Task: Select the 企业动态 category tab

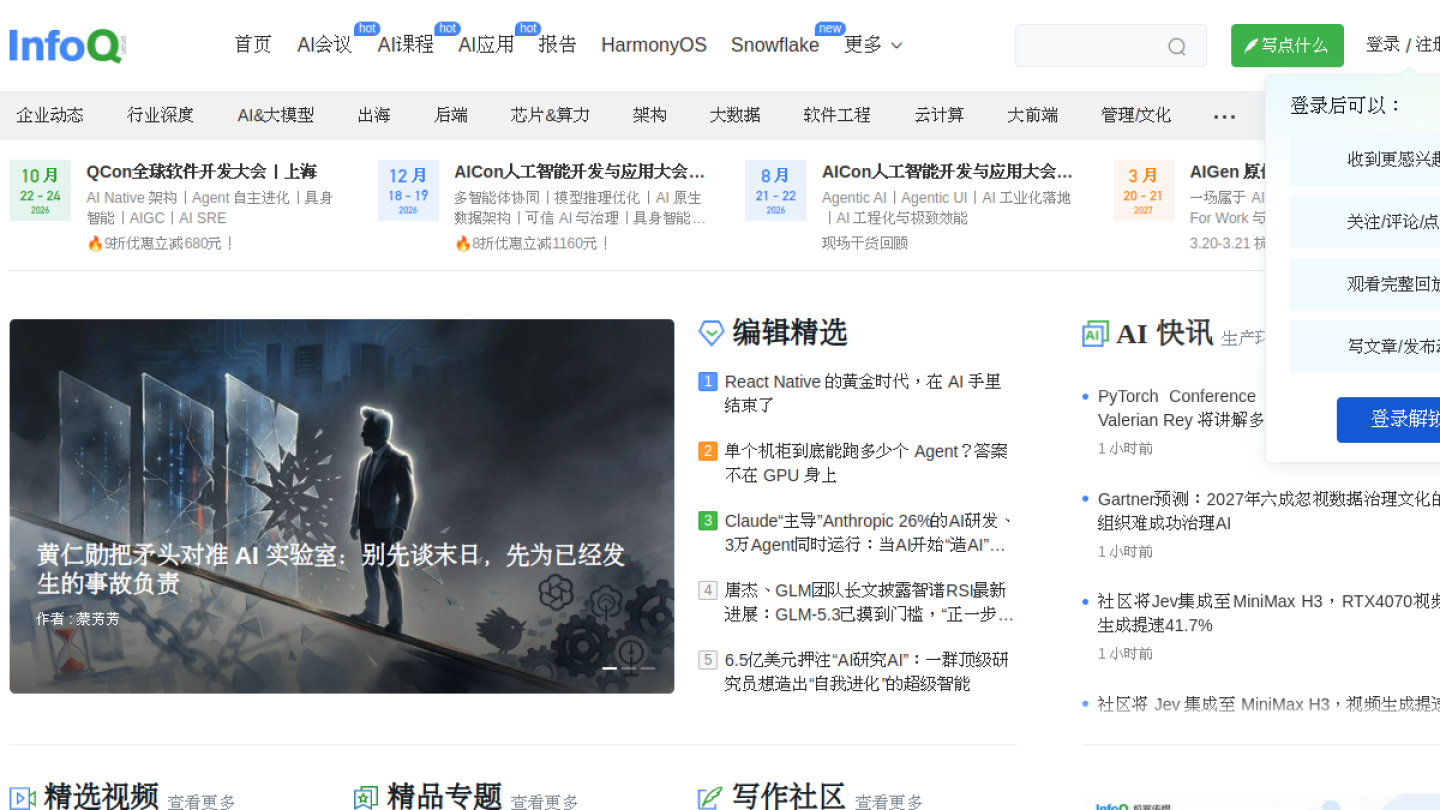Action: coord(50,115)
